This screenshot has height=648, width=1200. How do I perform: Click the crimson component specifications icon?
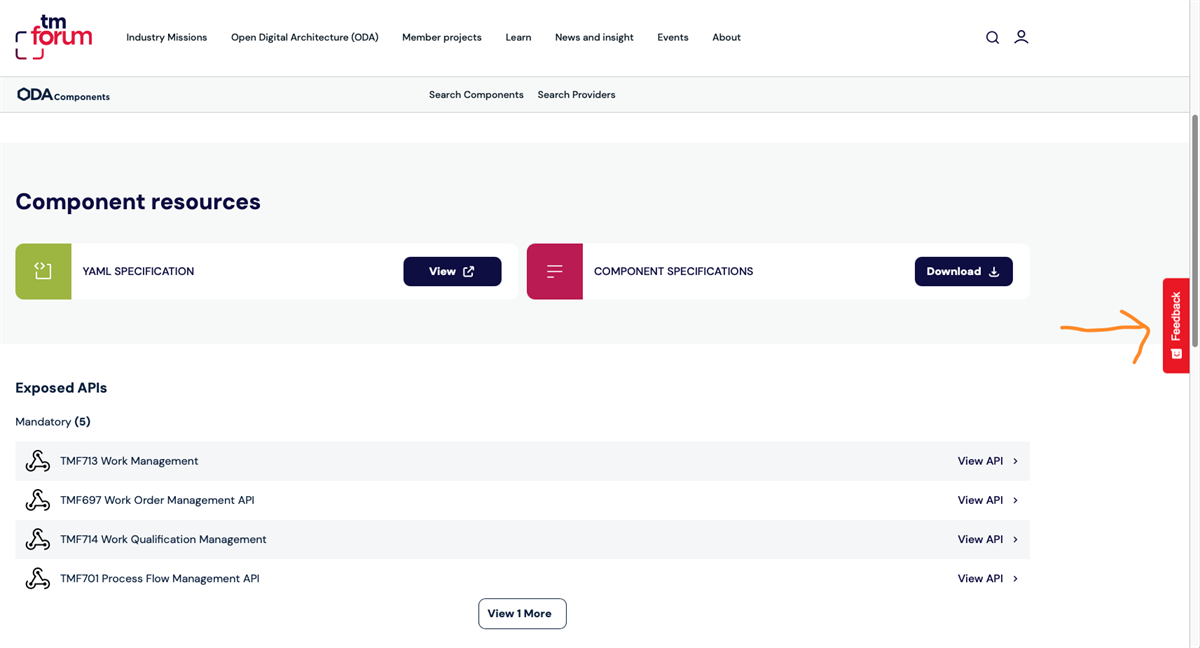point(554,271)
